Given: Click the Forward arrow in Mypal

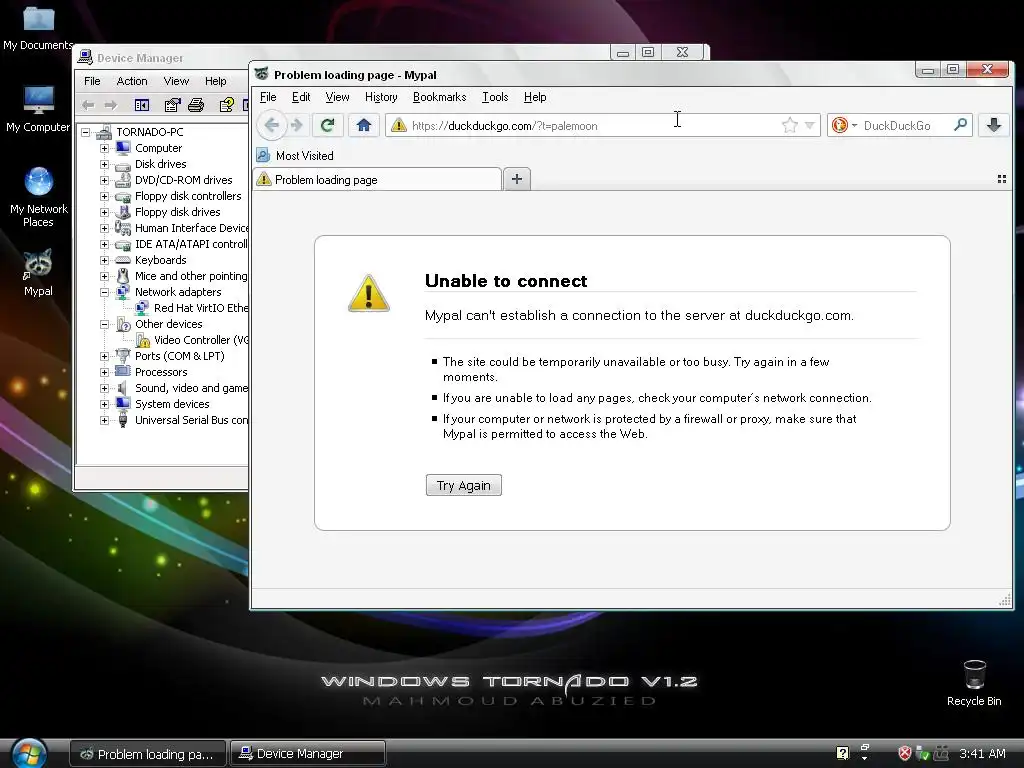Looking at the screenshot, I should pos(297,125).
